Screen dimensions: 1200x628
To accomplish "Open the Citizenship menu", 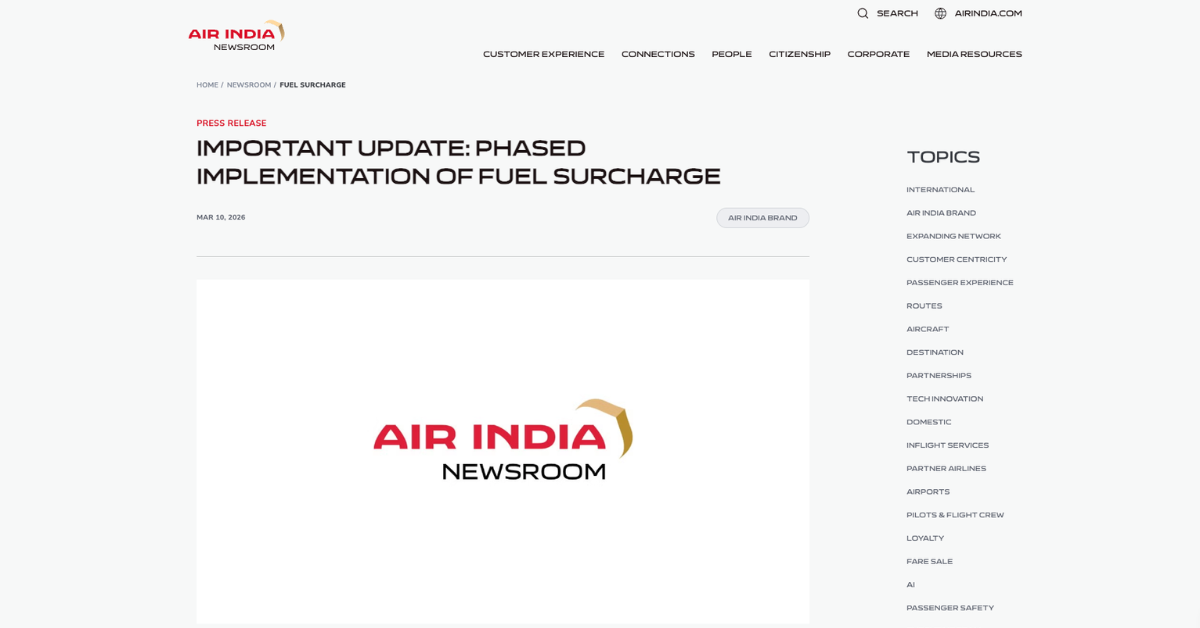I will (x=799, y=54).
